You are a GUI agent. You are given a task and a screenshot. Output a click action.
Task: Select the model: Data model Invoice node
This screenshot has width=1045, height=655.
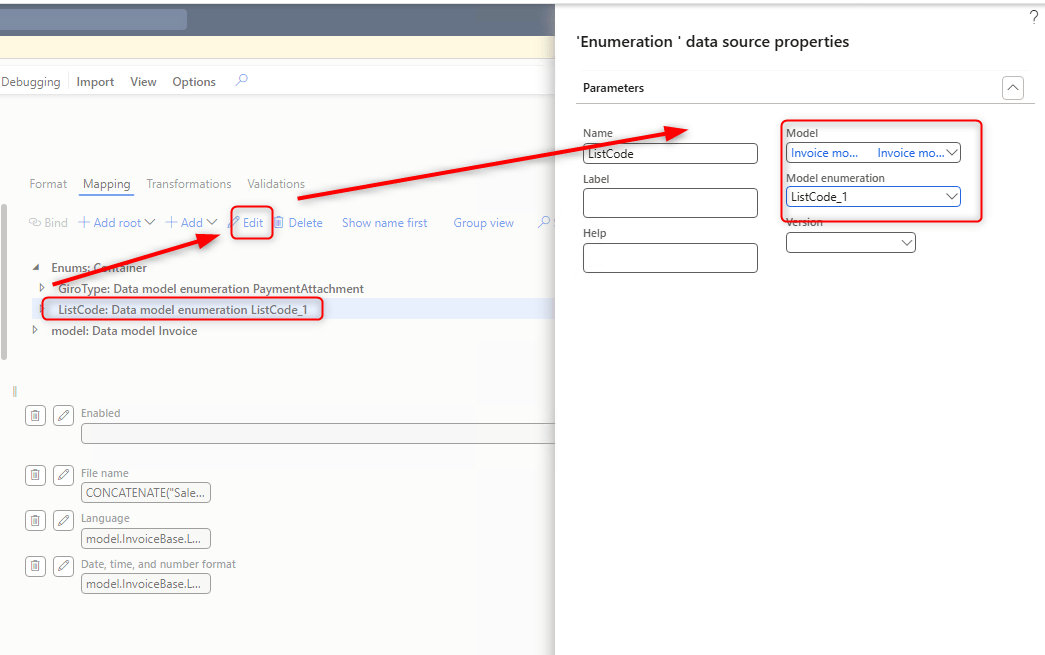pyautogui.click(x=124, y=331)
